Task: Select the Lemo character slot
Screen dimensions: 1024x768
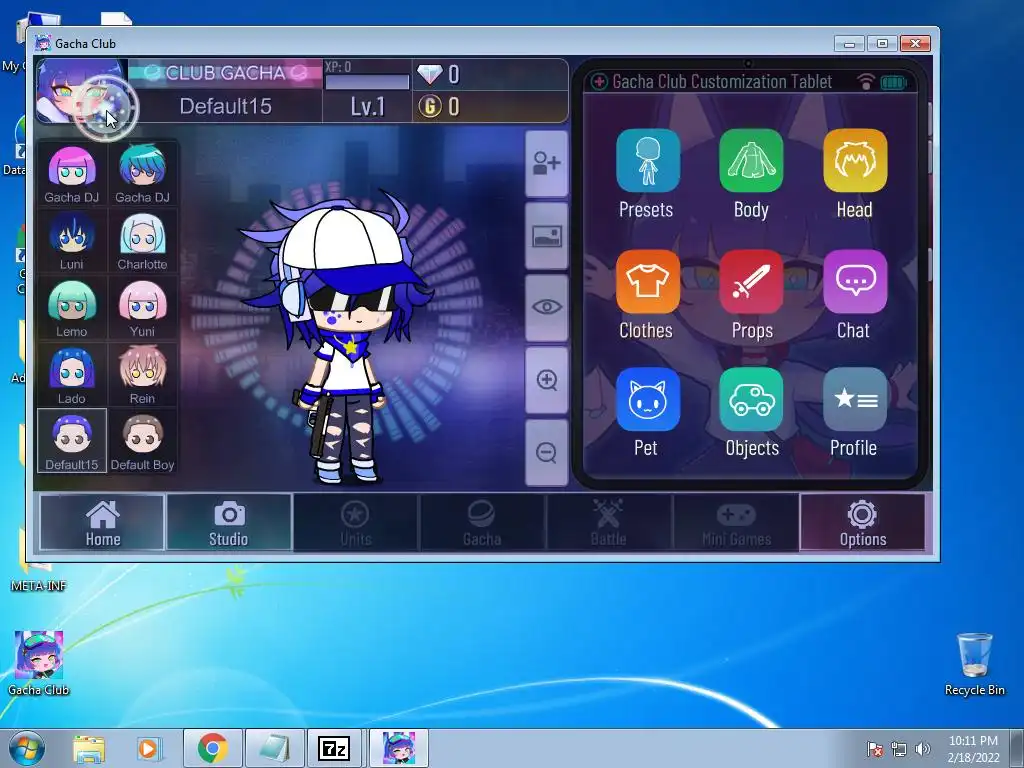Action: tap(72, 308)
